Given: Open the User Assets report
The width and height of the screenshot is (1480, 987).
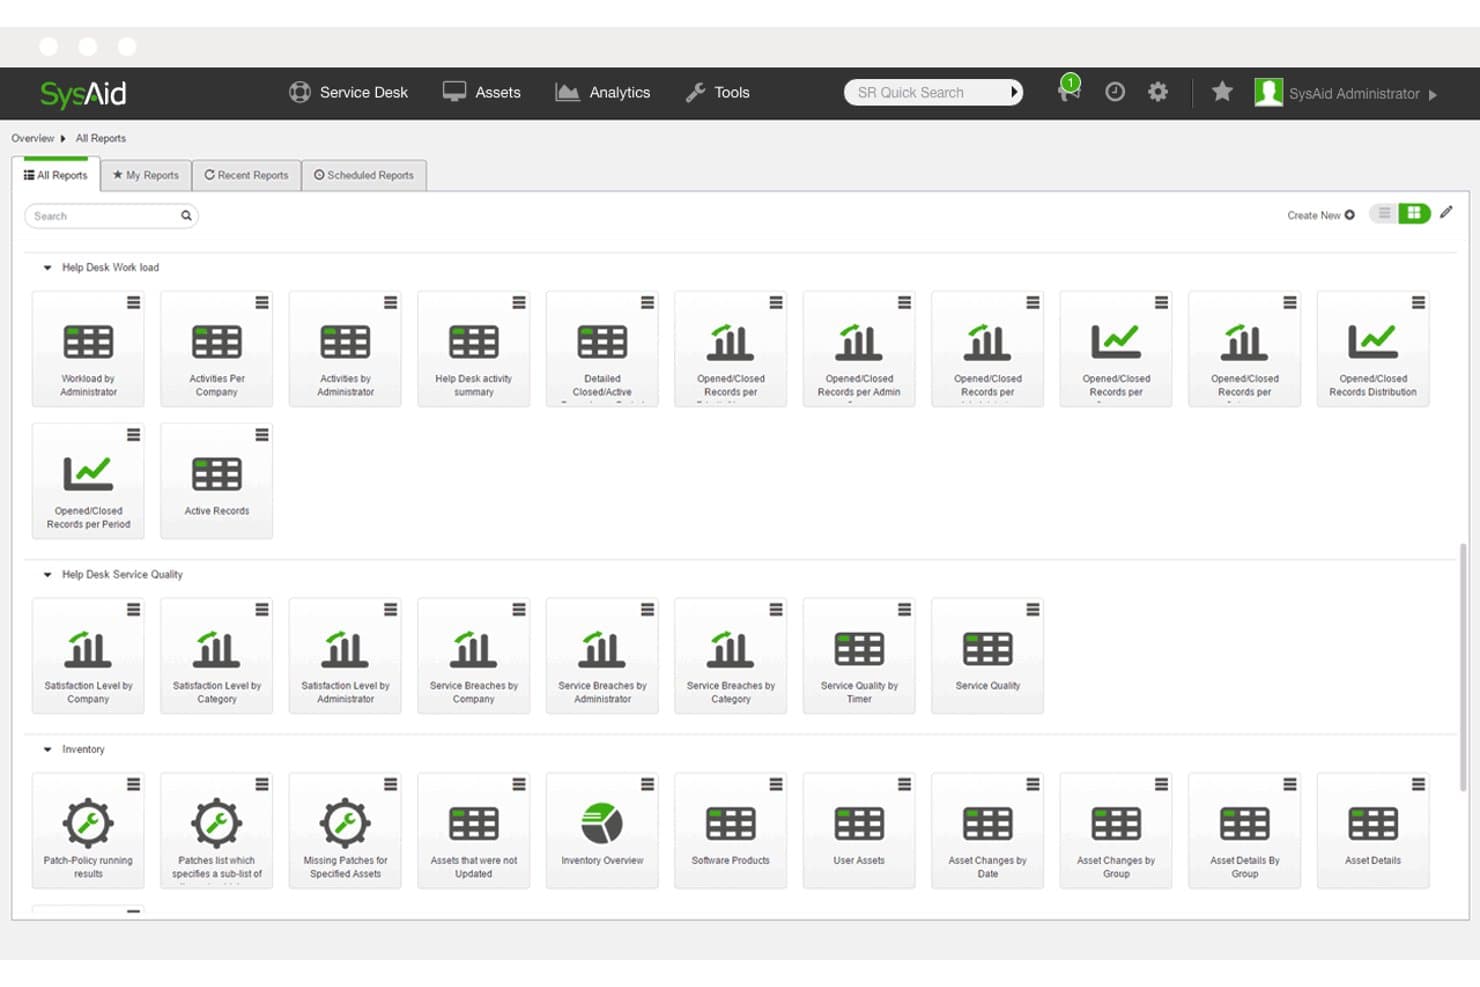Looking at the screenshot, I should point(859,831).
